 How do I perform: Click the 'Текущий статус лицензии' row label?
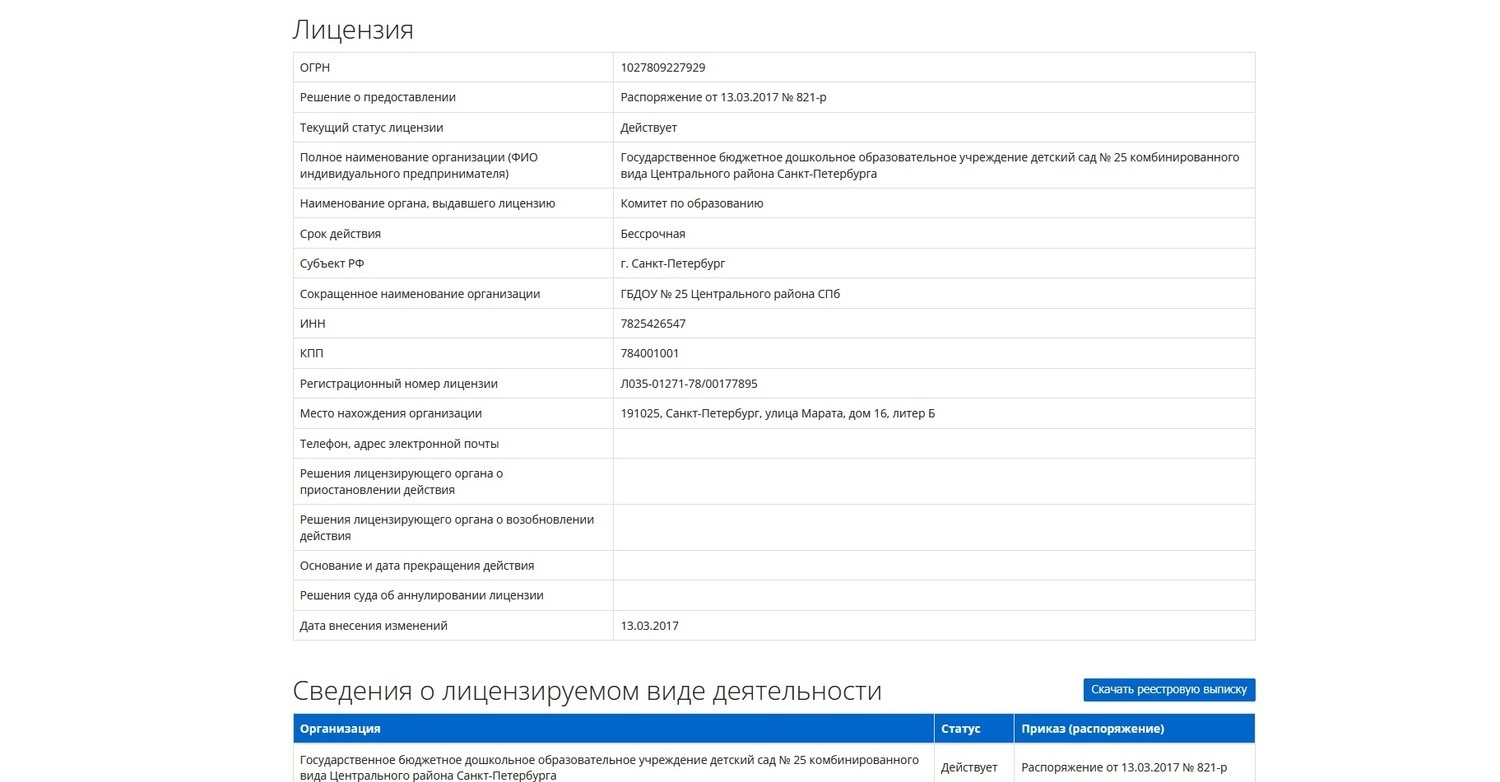point(371,128)
